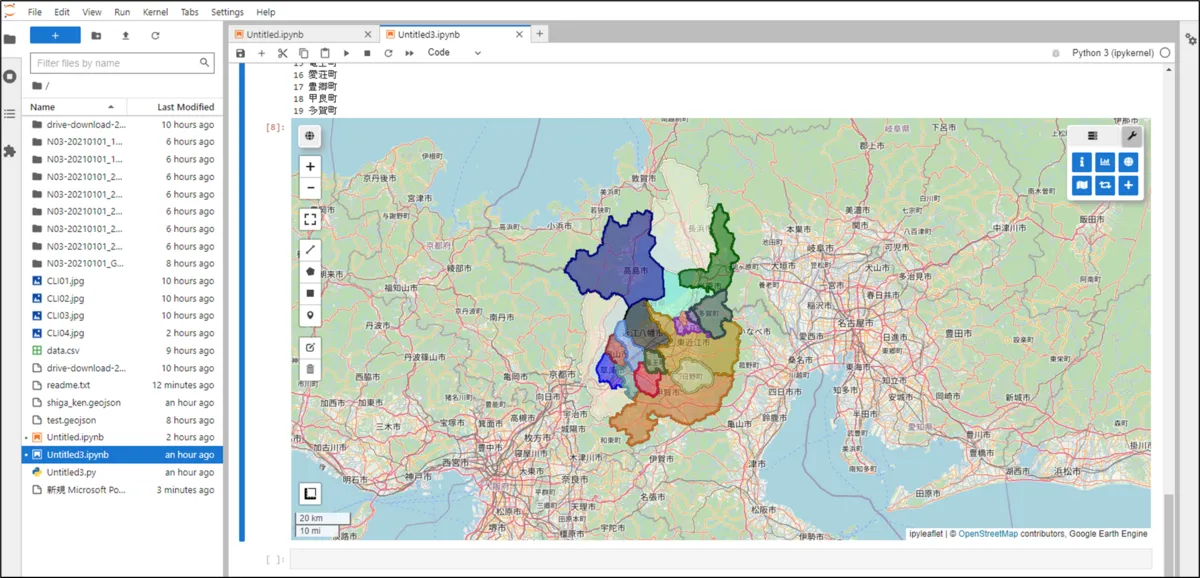Toggle the wrench toolbar button
The image size is (1200, 578).
coord(1131,135)
